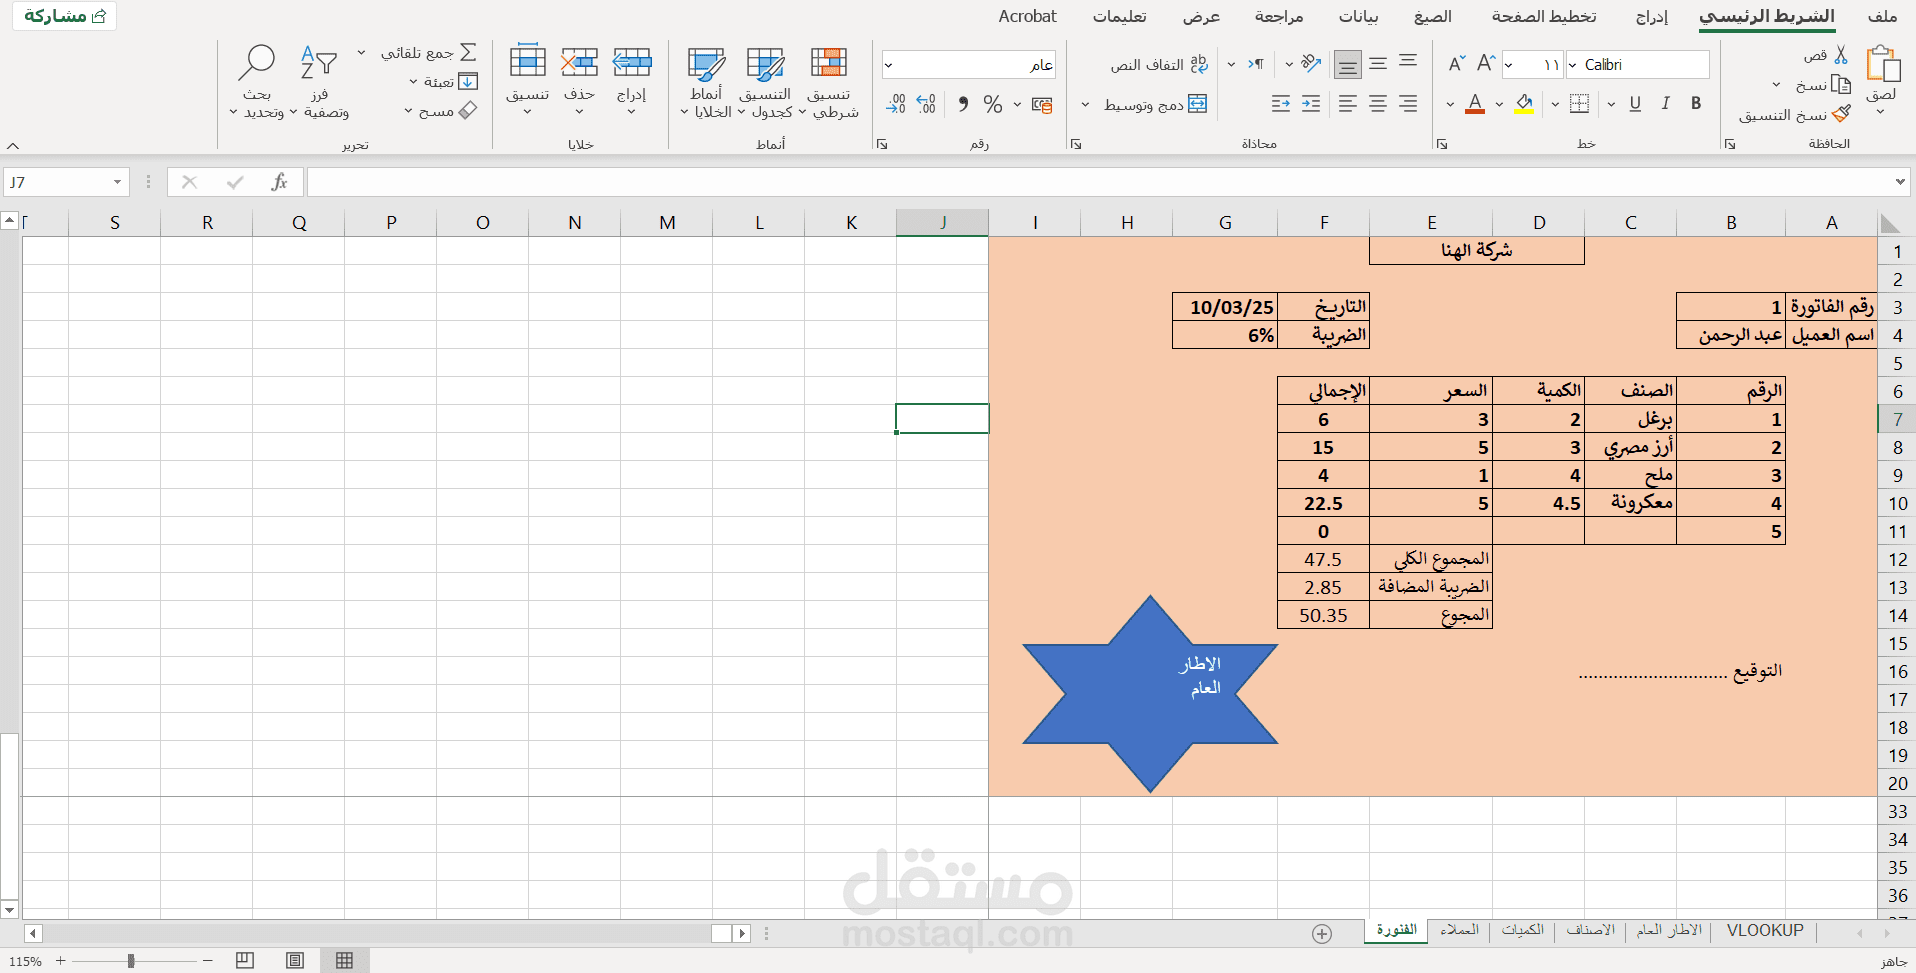Expand the formula bar
The image size is (1916, 973).
point(1899,182)
